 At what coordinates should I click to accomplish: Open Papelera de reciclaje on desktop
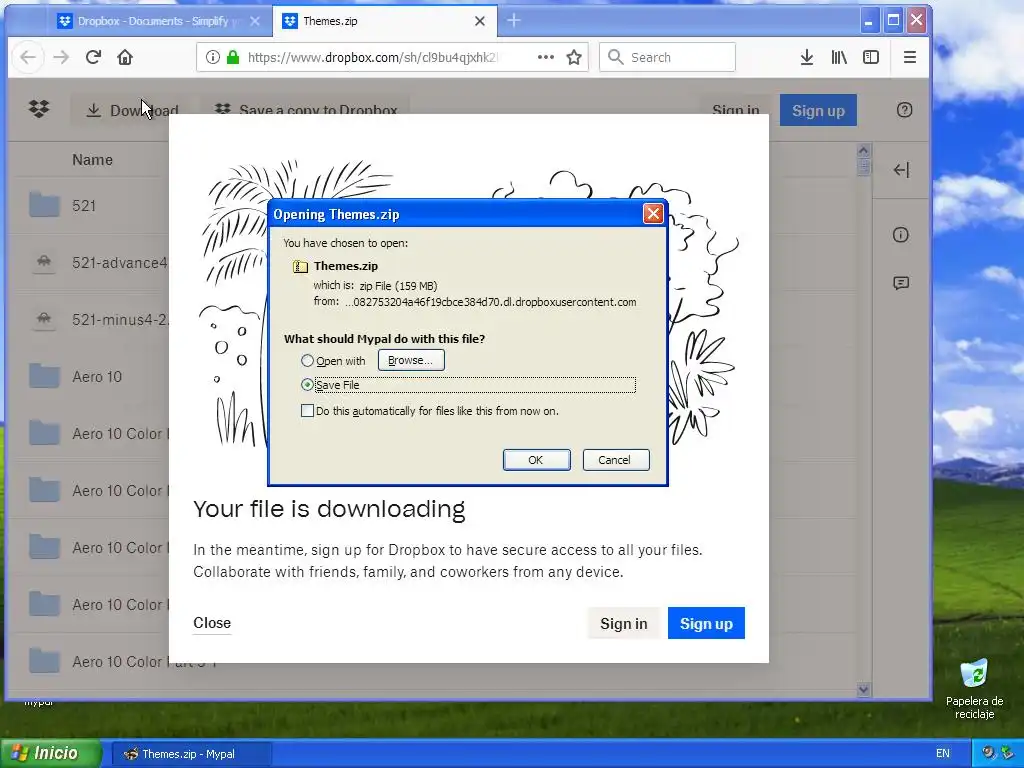coord(974,689)
